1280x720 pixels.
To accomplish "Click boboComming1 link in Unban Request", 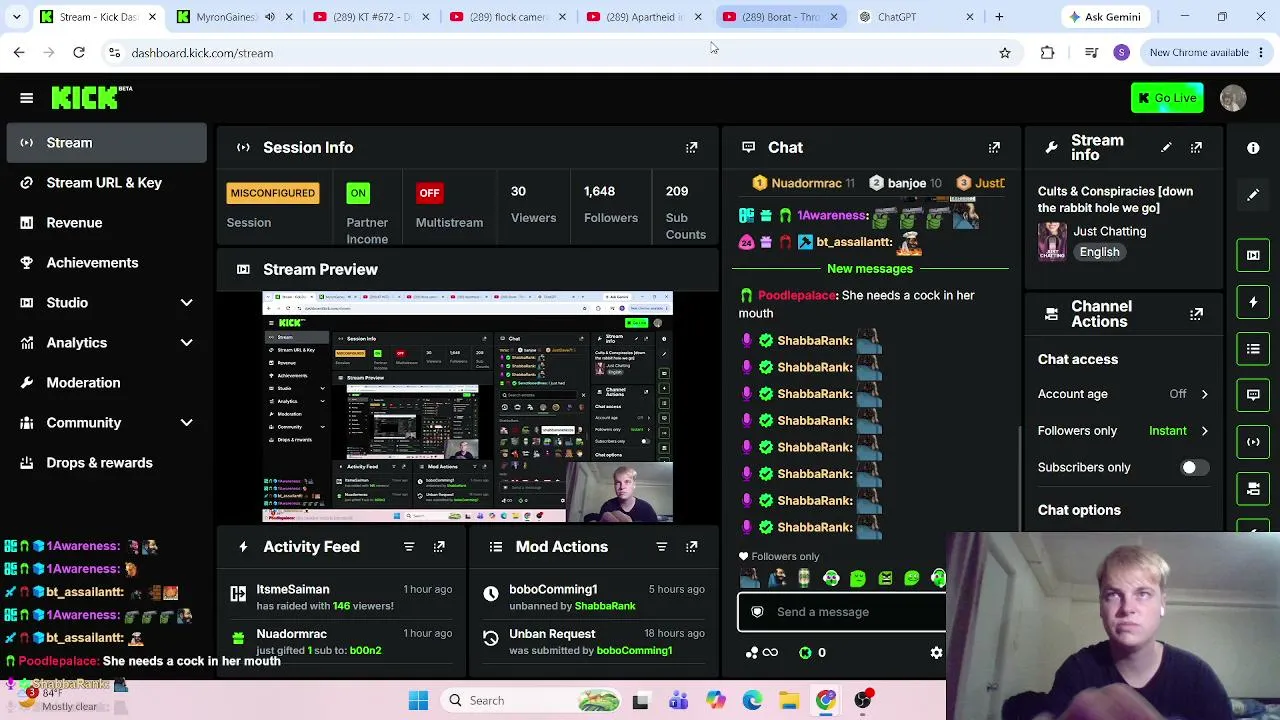I will coord(634,650).
